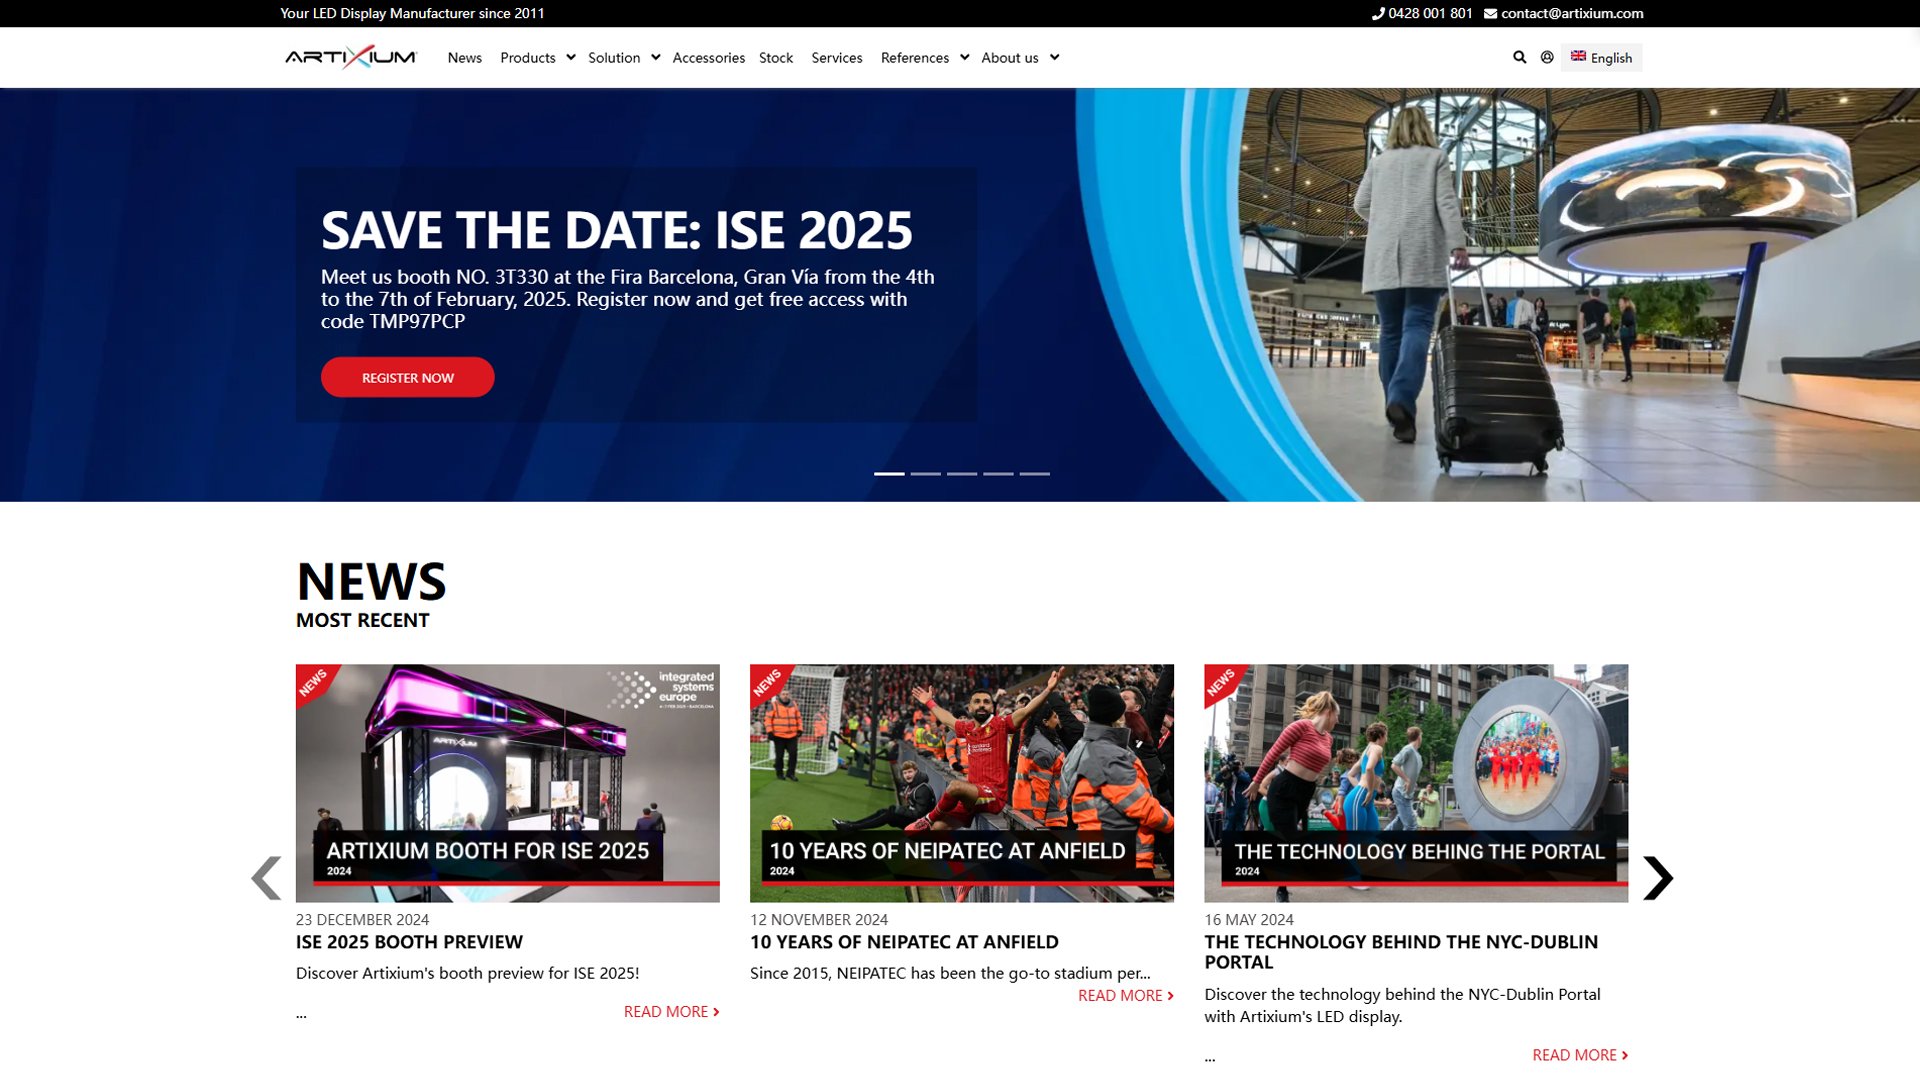The height and width of the screenshot is (1080, 1920).
Task: Click the envelope email icon
Action: pyautogui.click(x=1490, y=13)
